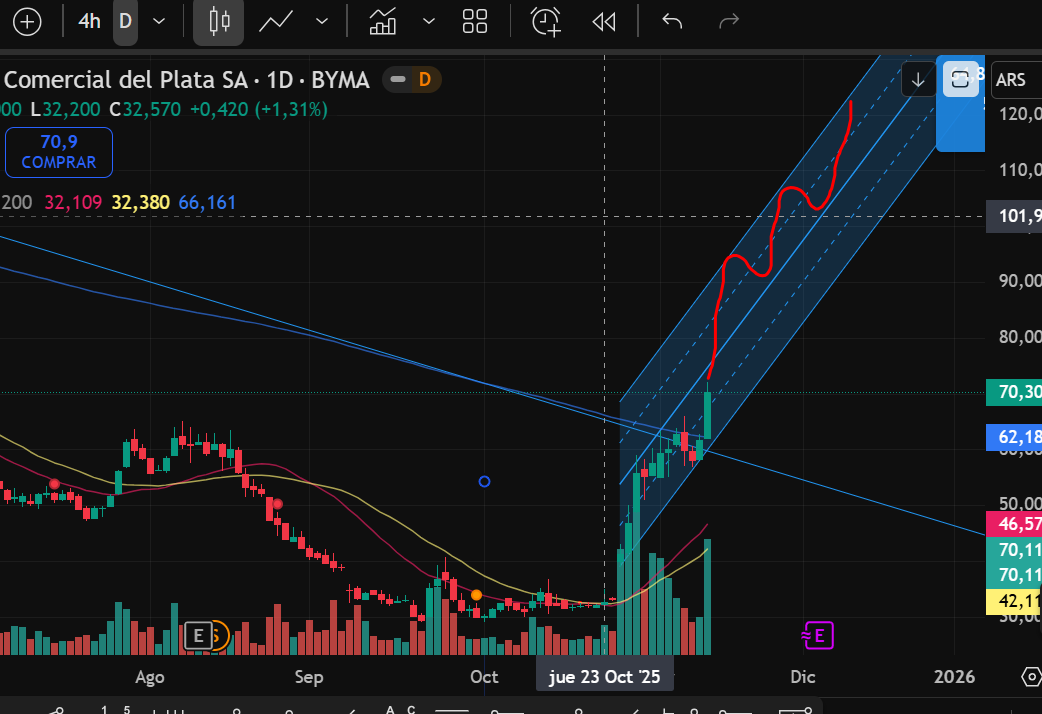Viewport: 1042px width, 714px height.
Task: Redo the last chart action
Action: pyautogui.click(x=729, y=22)
